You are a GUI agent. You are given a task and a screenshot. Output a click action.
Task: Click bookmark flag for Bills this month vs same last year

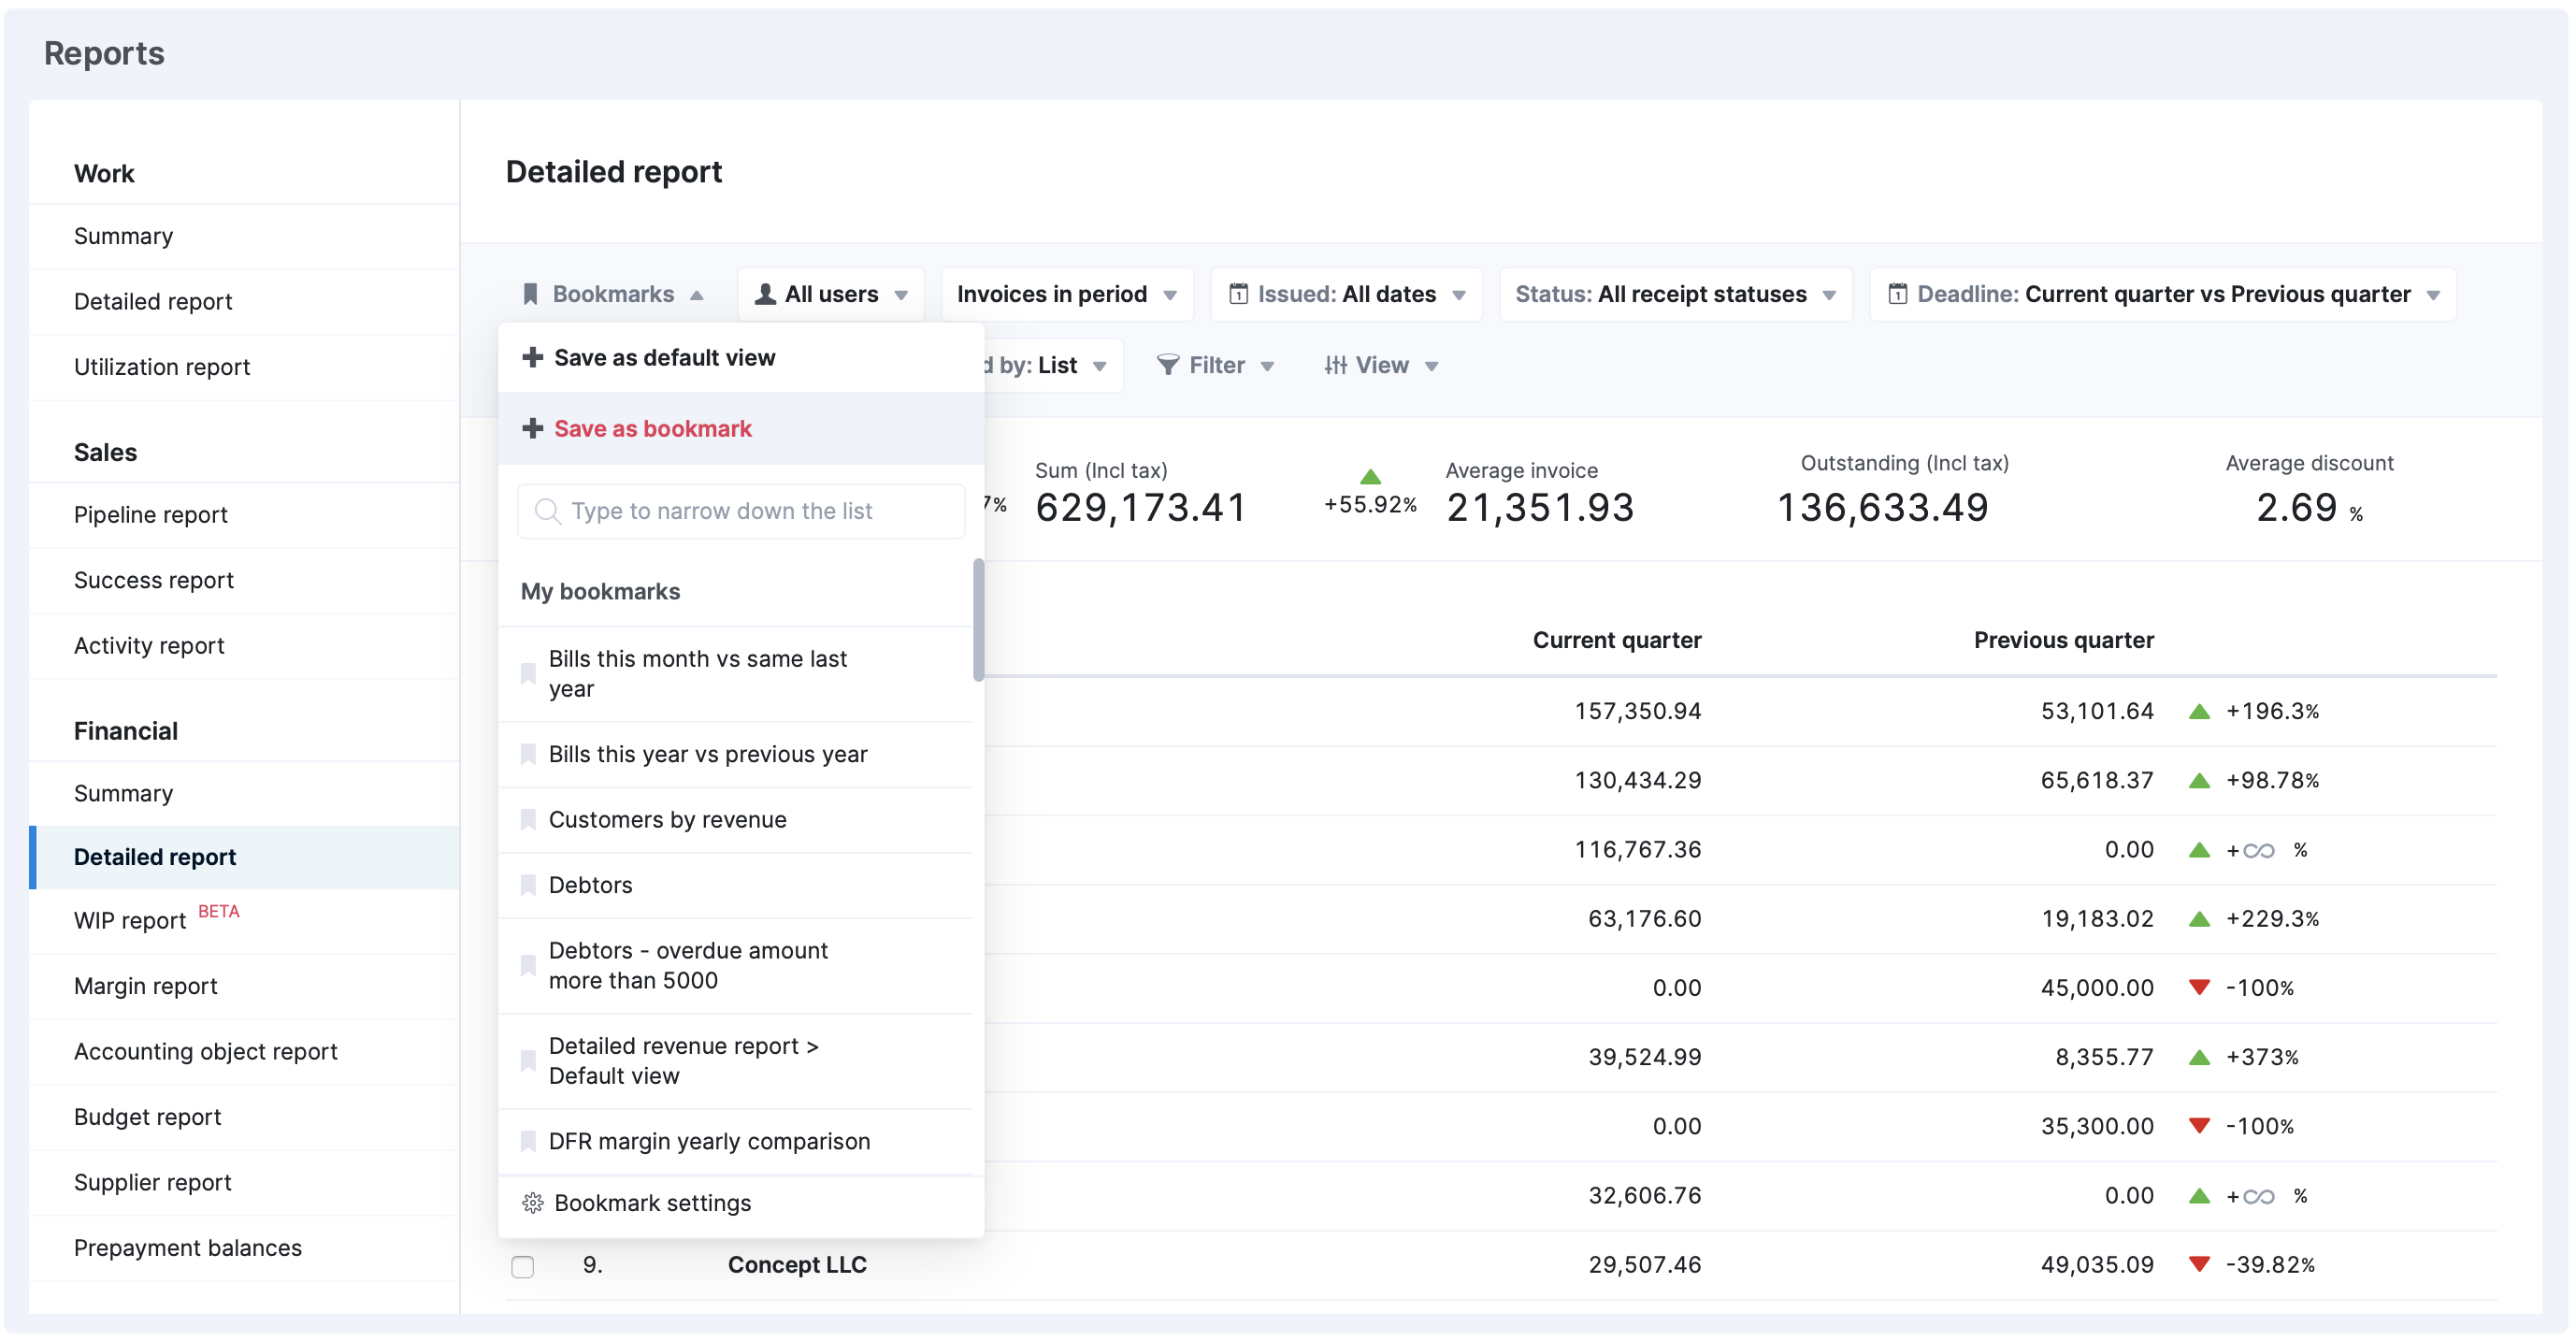tap(528, 674)
